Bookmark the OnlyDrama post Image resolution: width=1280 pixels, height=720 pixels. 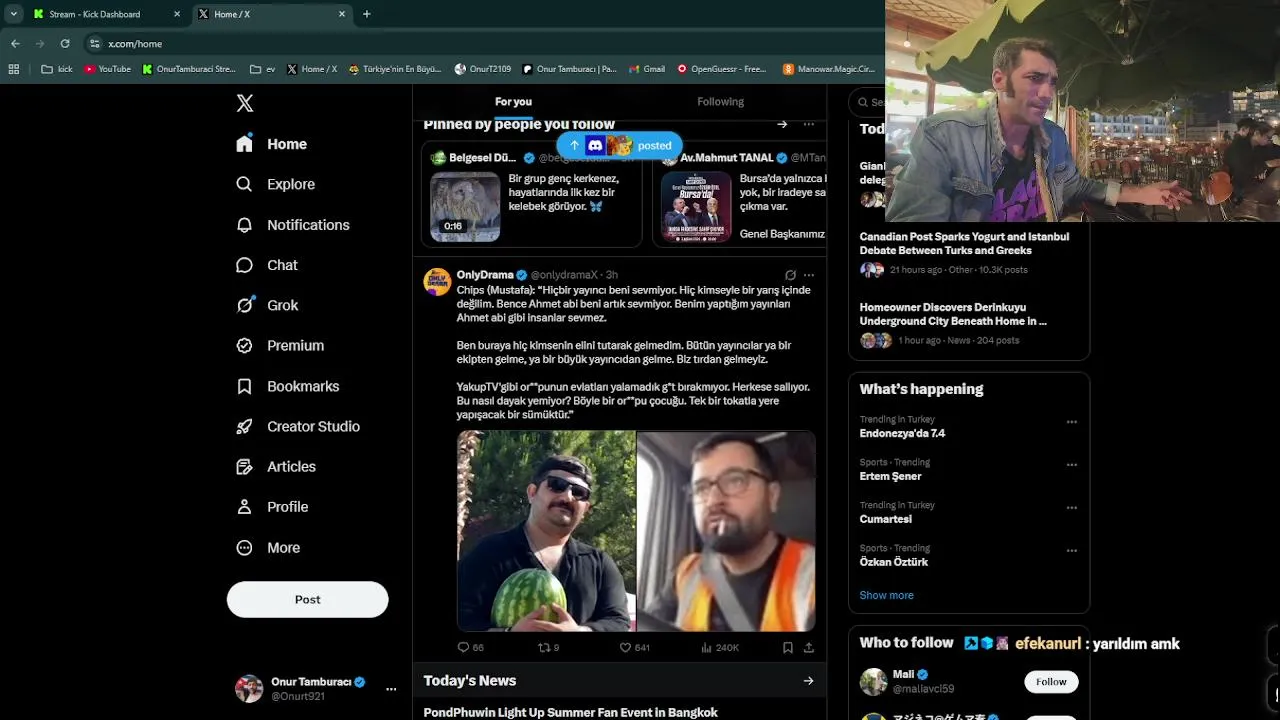coord(788,647)
